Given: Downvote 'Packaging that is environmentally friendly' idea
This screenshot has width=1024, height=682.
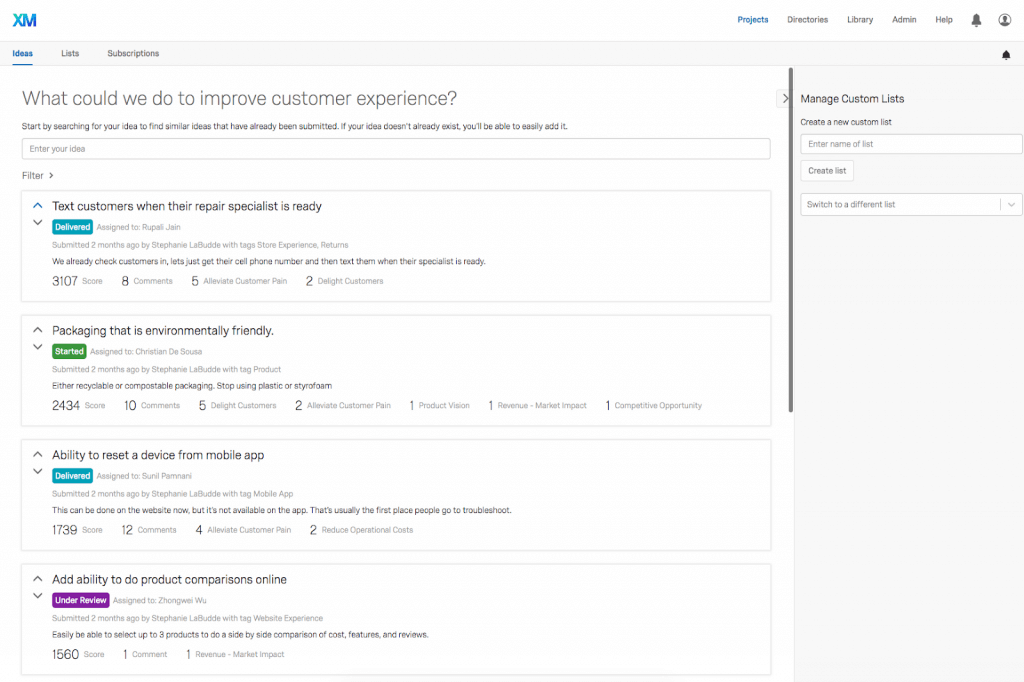Looking at the screenshot, I should [x=38, y=347].
